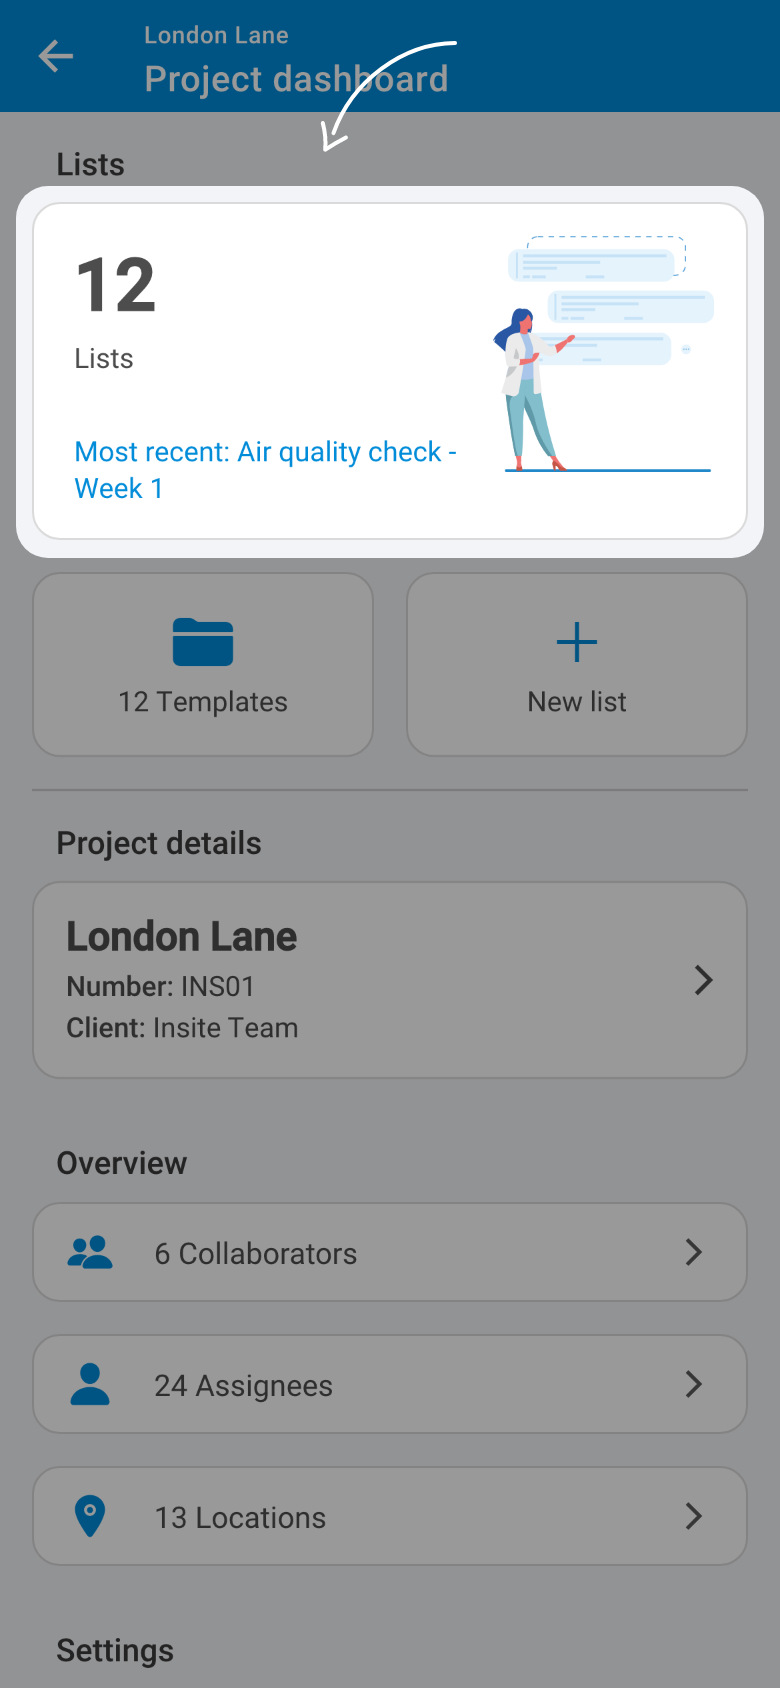Viewport: 780px width, 1688px height.
Task: Tap the plus icon for New list
Action: click(x=577, y=642)
